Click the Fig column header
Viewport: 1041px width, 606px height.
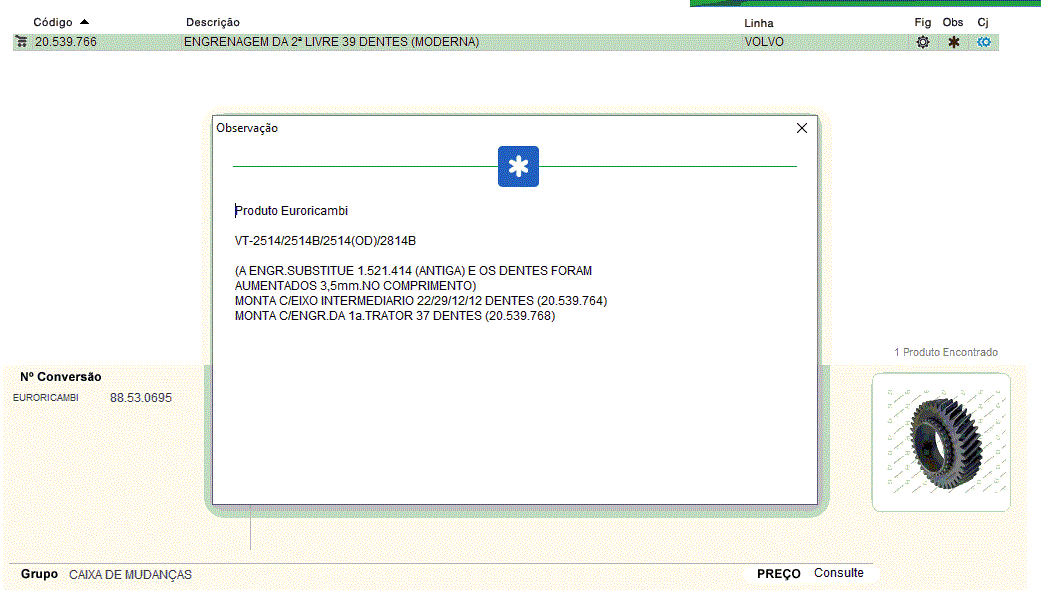pyautogui.click(x=922, y=22)
